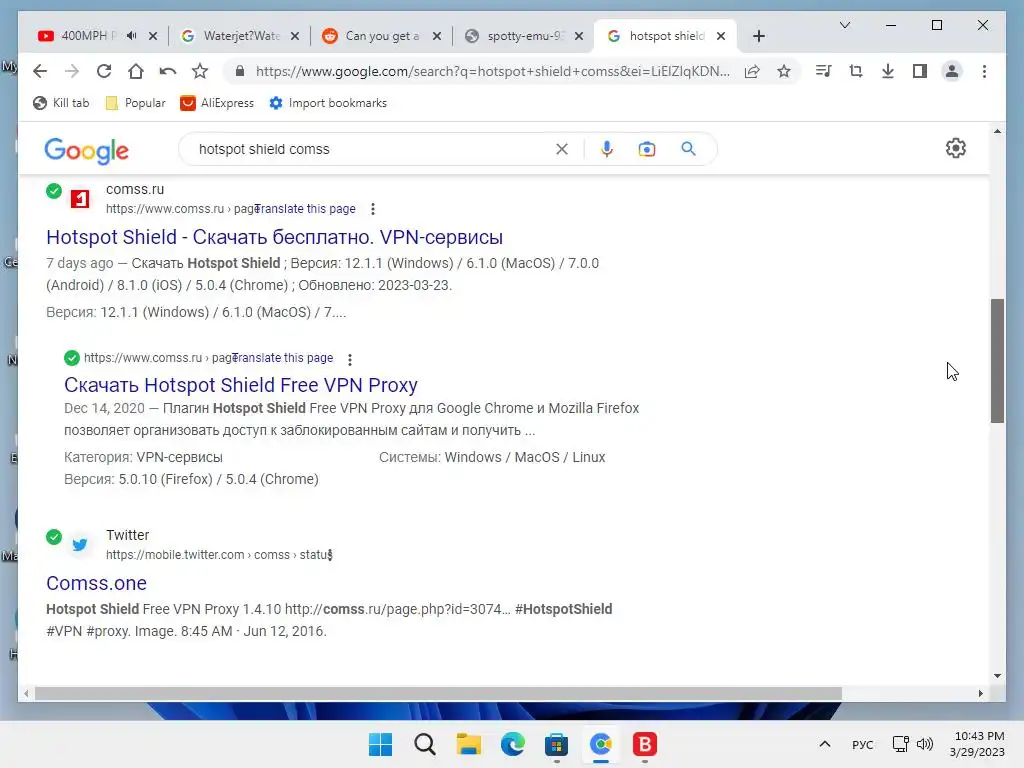Image resolution: width=1024 pixels, height=768 pixels.
Task: Open the browser home page
Action: [x=136, y=71]
